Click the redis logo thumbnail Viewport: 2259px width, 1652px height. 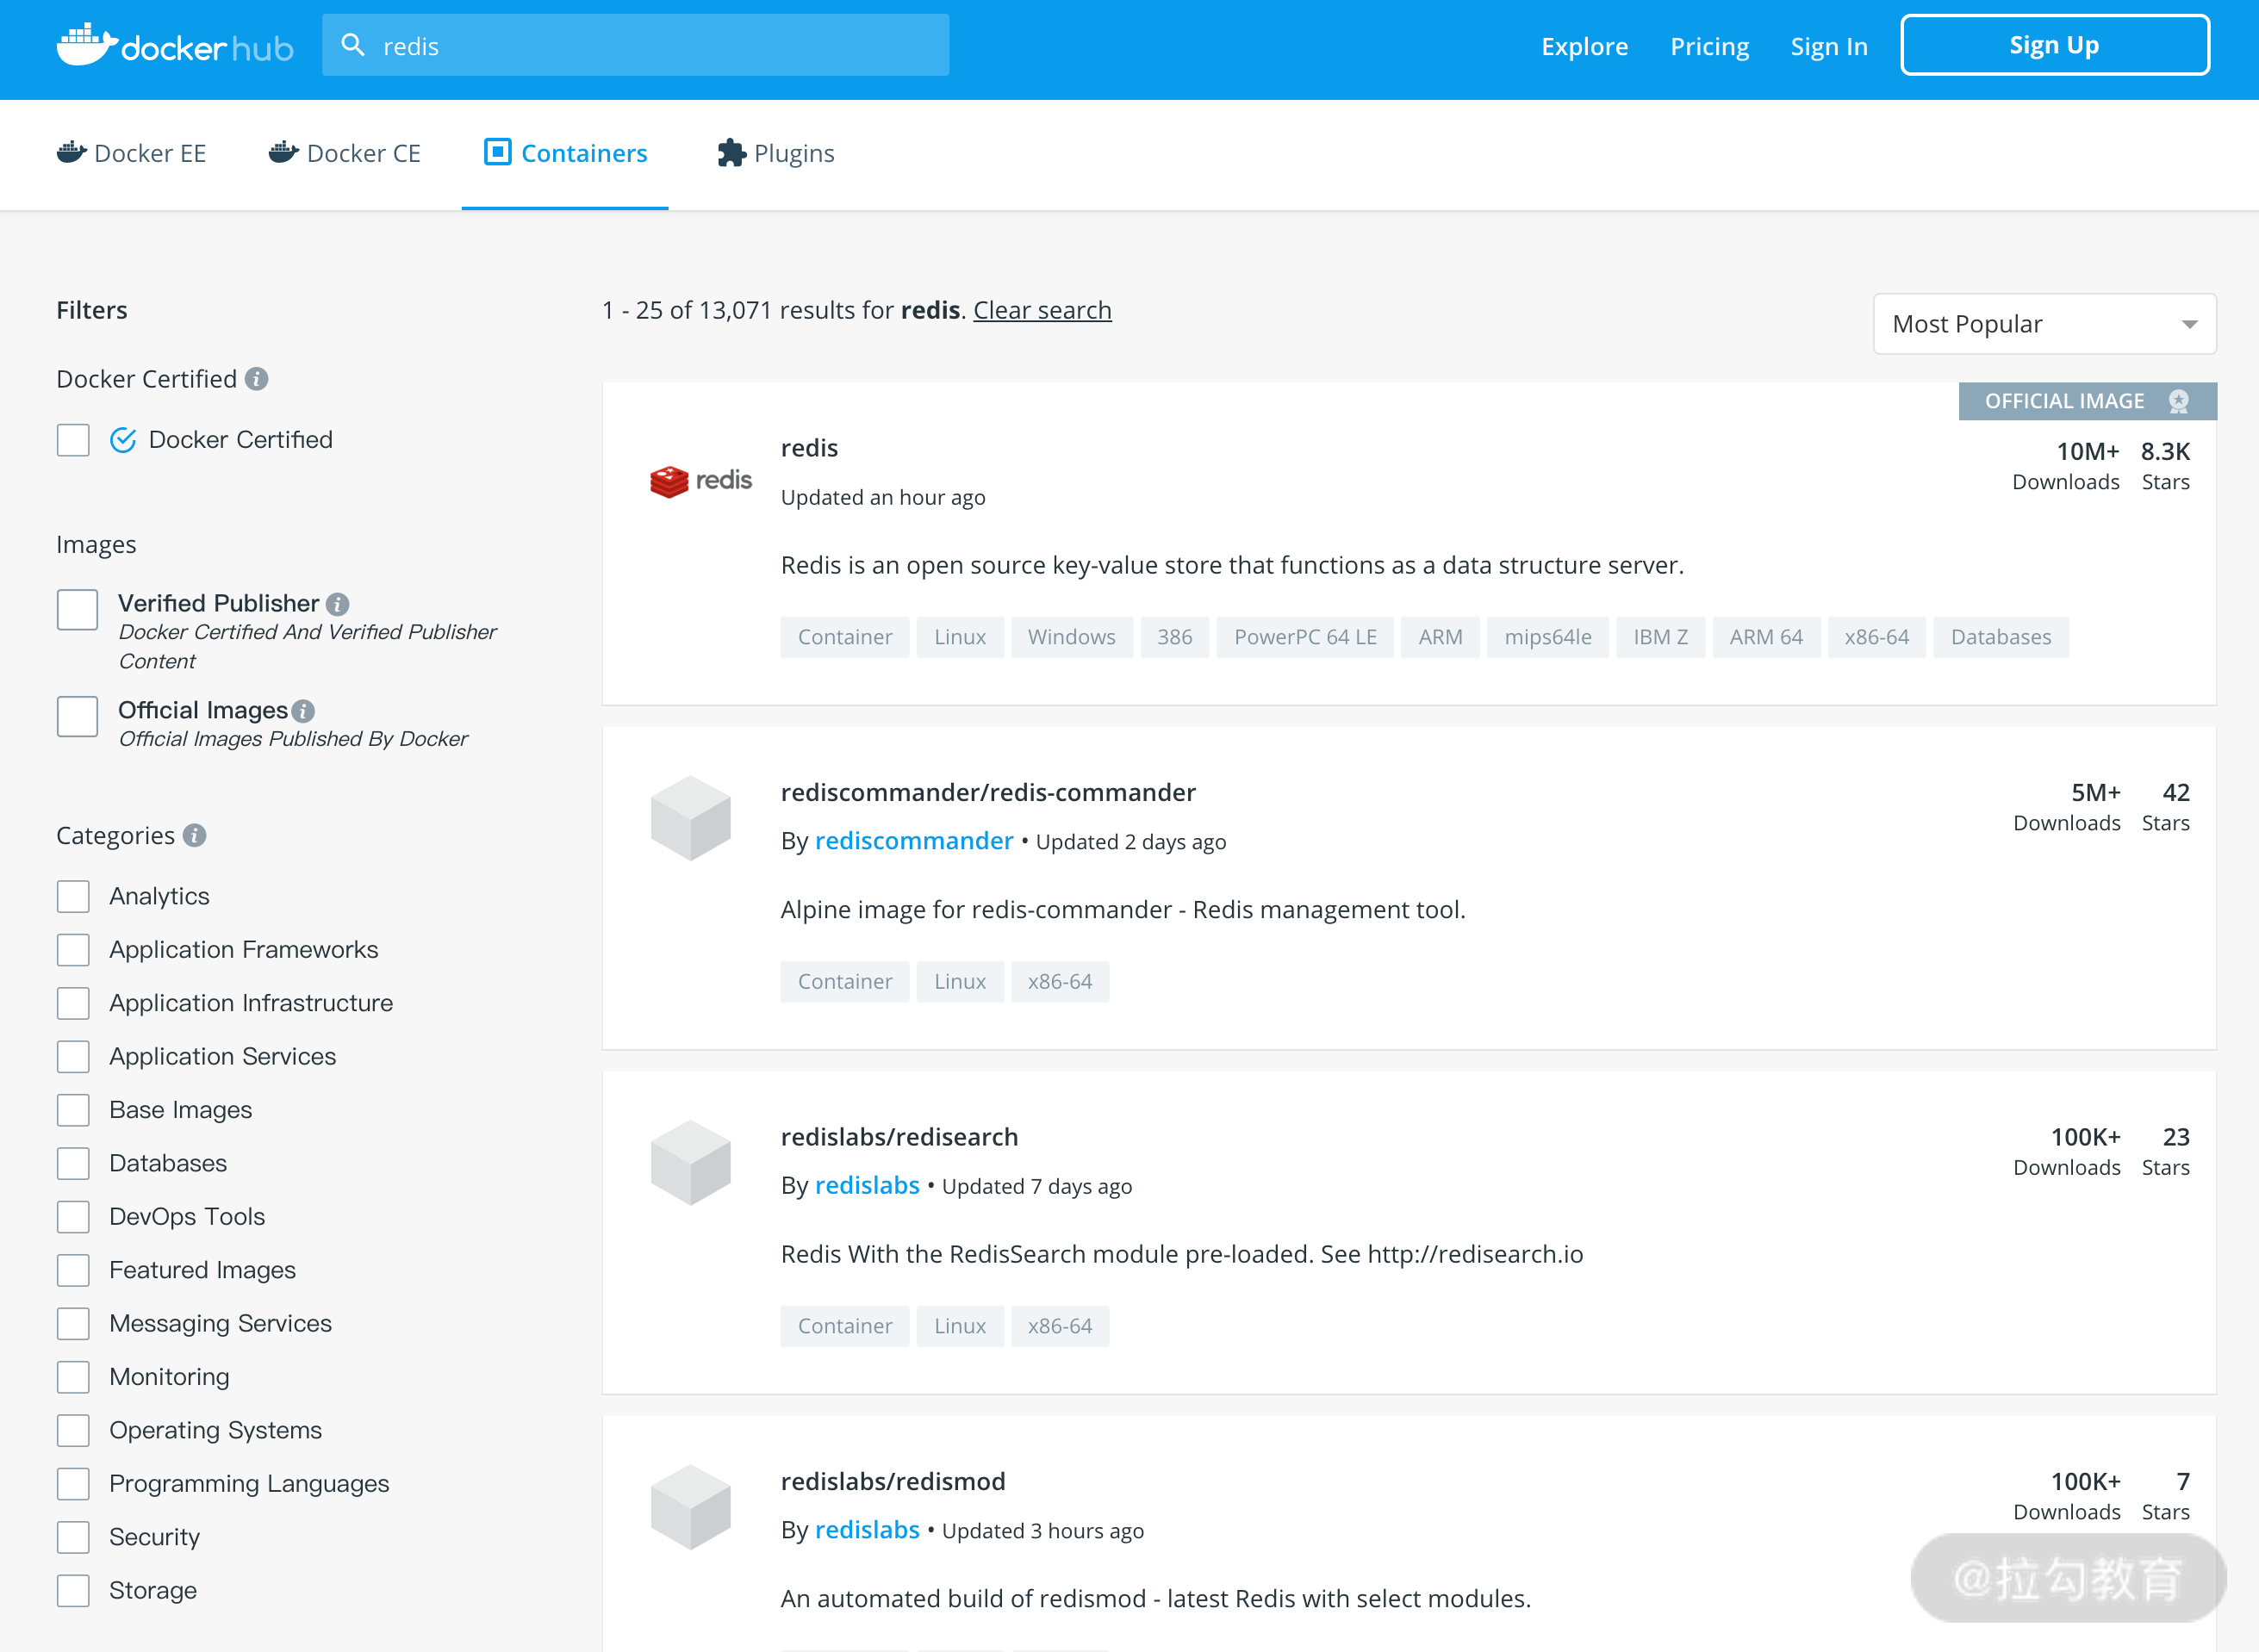[701, 481]
